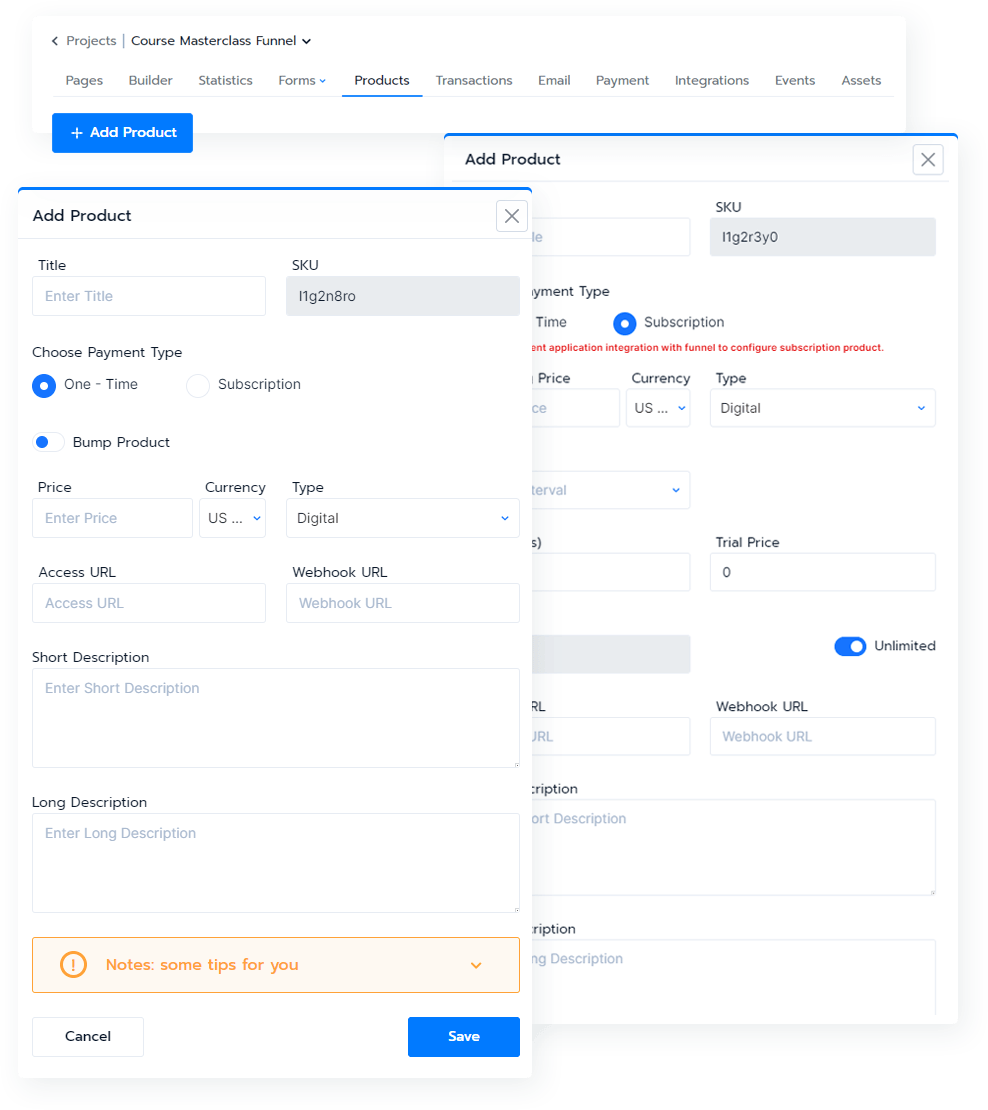Image resolution: width=988 pixels, height=1110 pixels.
Task: Disable the Unlimited toggle
Action: coord(850,646)
